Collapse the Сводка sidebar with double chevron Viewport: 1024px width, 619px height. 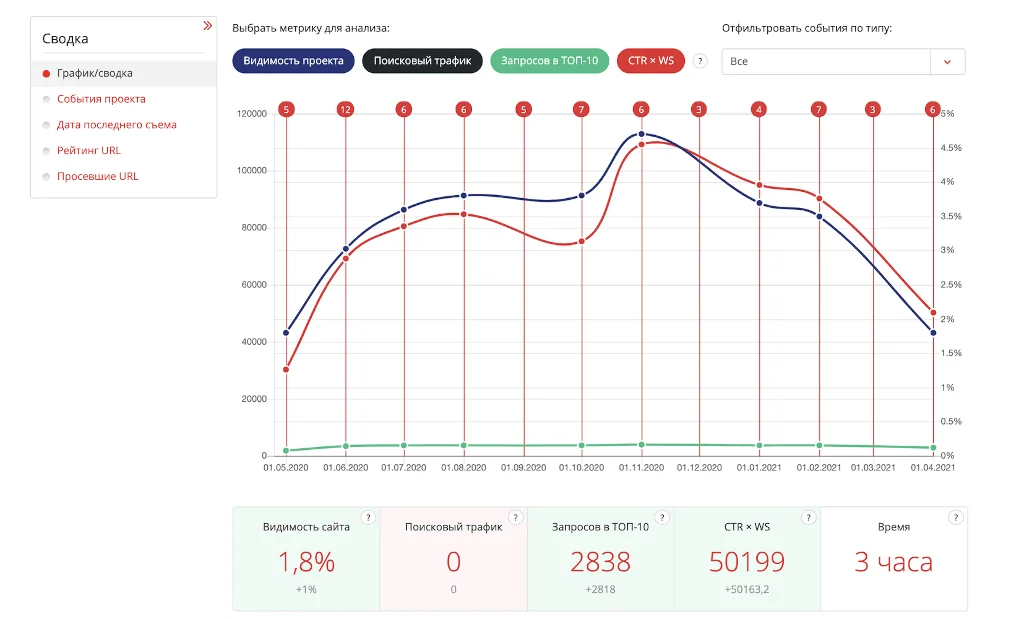pyautogui.click(x=207, y=26)
